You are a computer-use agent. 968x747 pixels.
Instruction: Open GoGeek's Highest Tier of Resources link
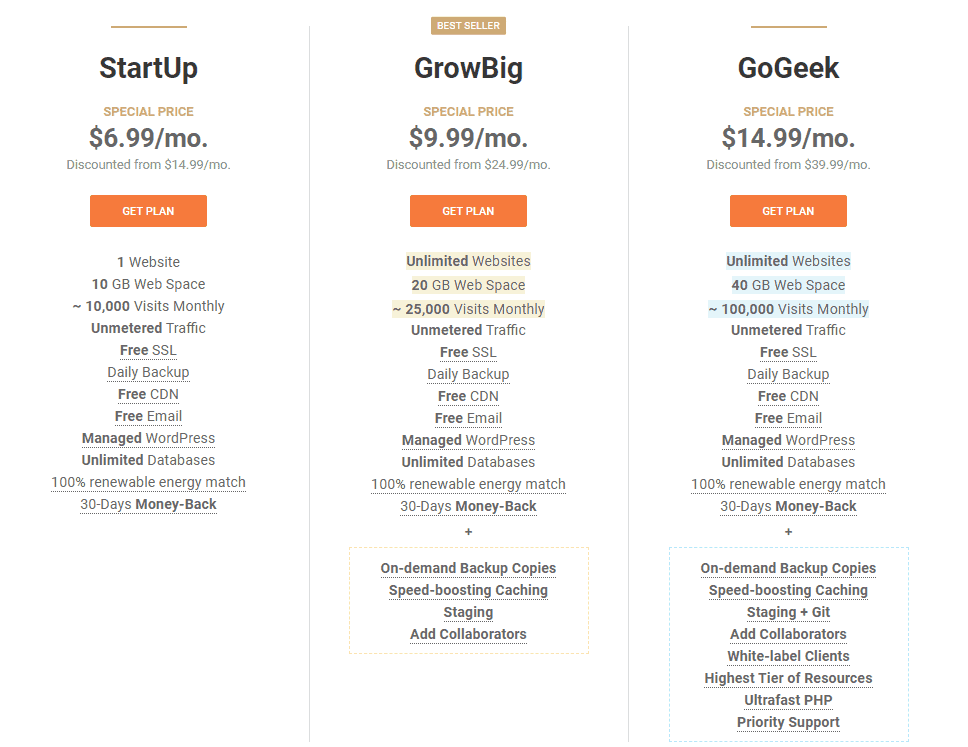[x=788, y=678]
